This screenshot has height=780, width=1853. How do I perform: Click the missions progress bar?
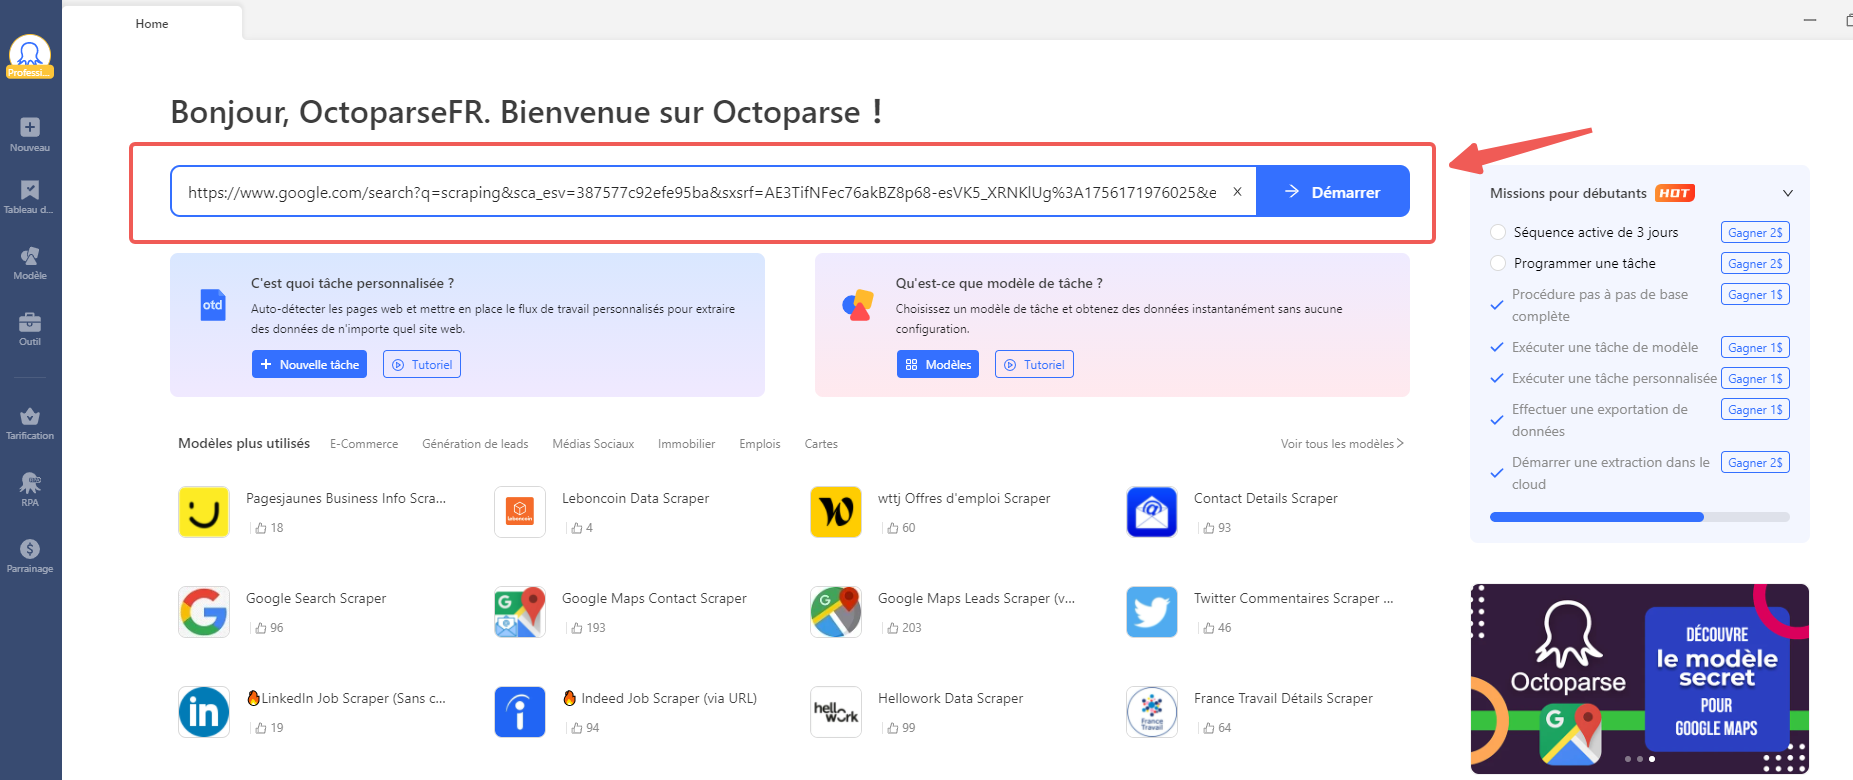click(x=1640, y=517)
